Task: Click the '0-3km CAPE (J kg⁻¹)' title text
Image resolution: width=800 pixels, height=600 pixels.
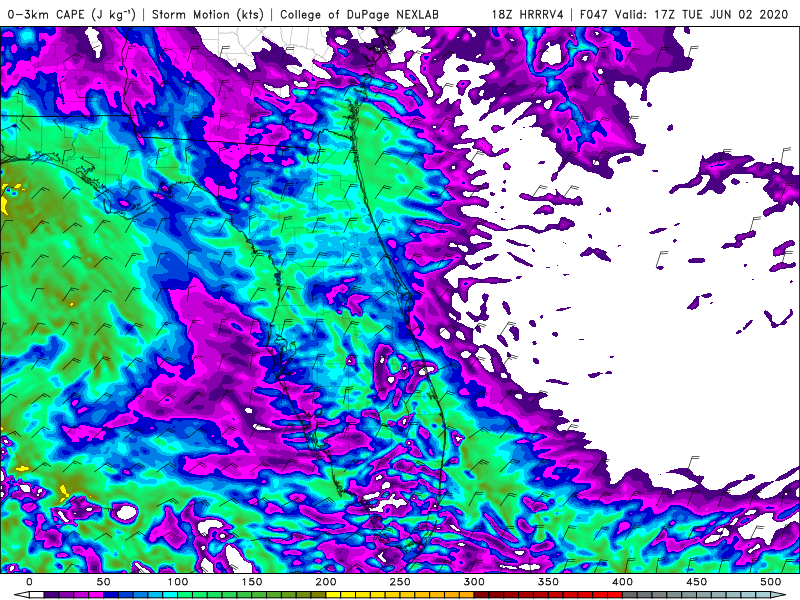Action: tap(71, 14)
